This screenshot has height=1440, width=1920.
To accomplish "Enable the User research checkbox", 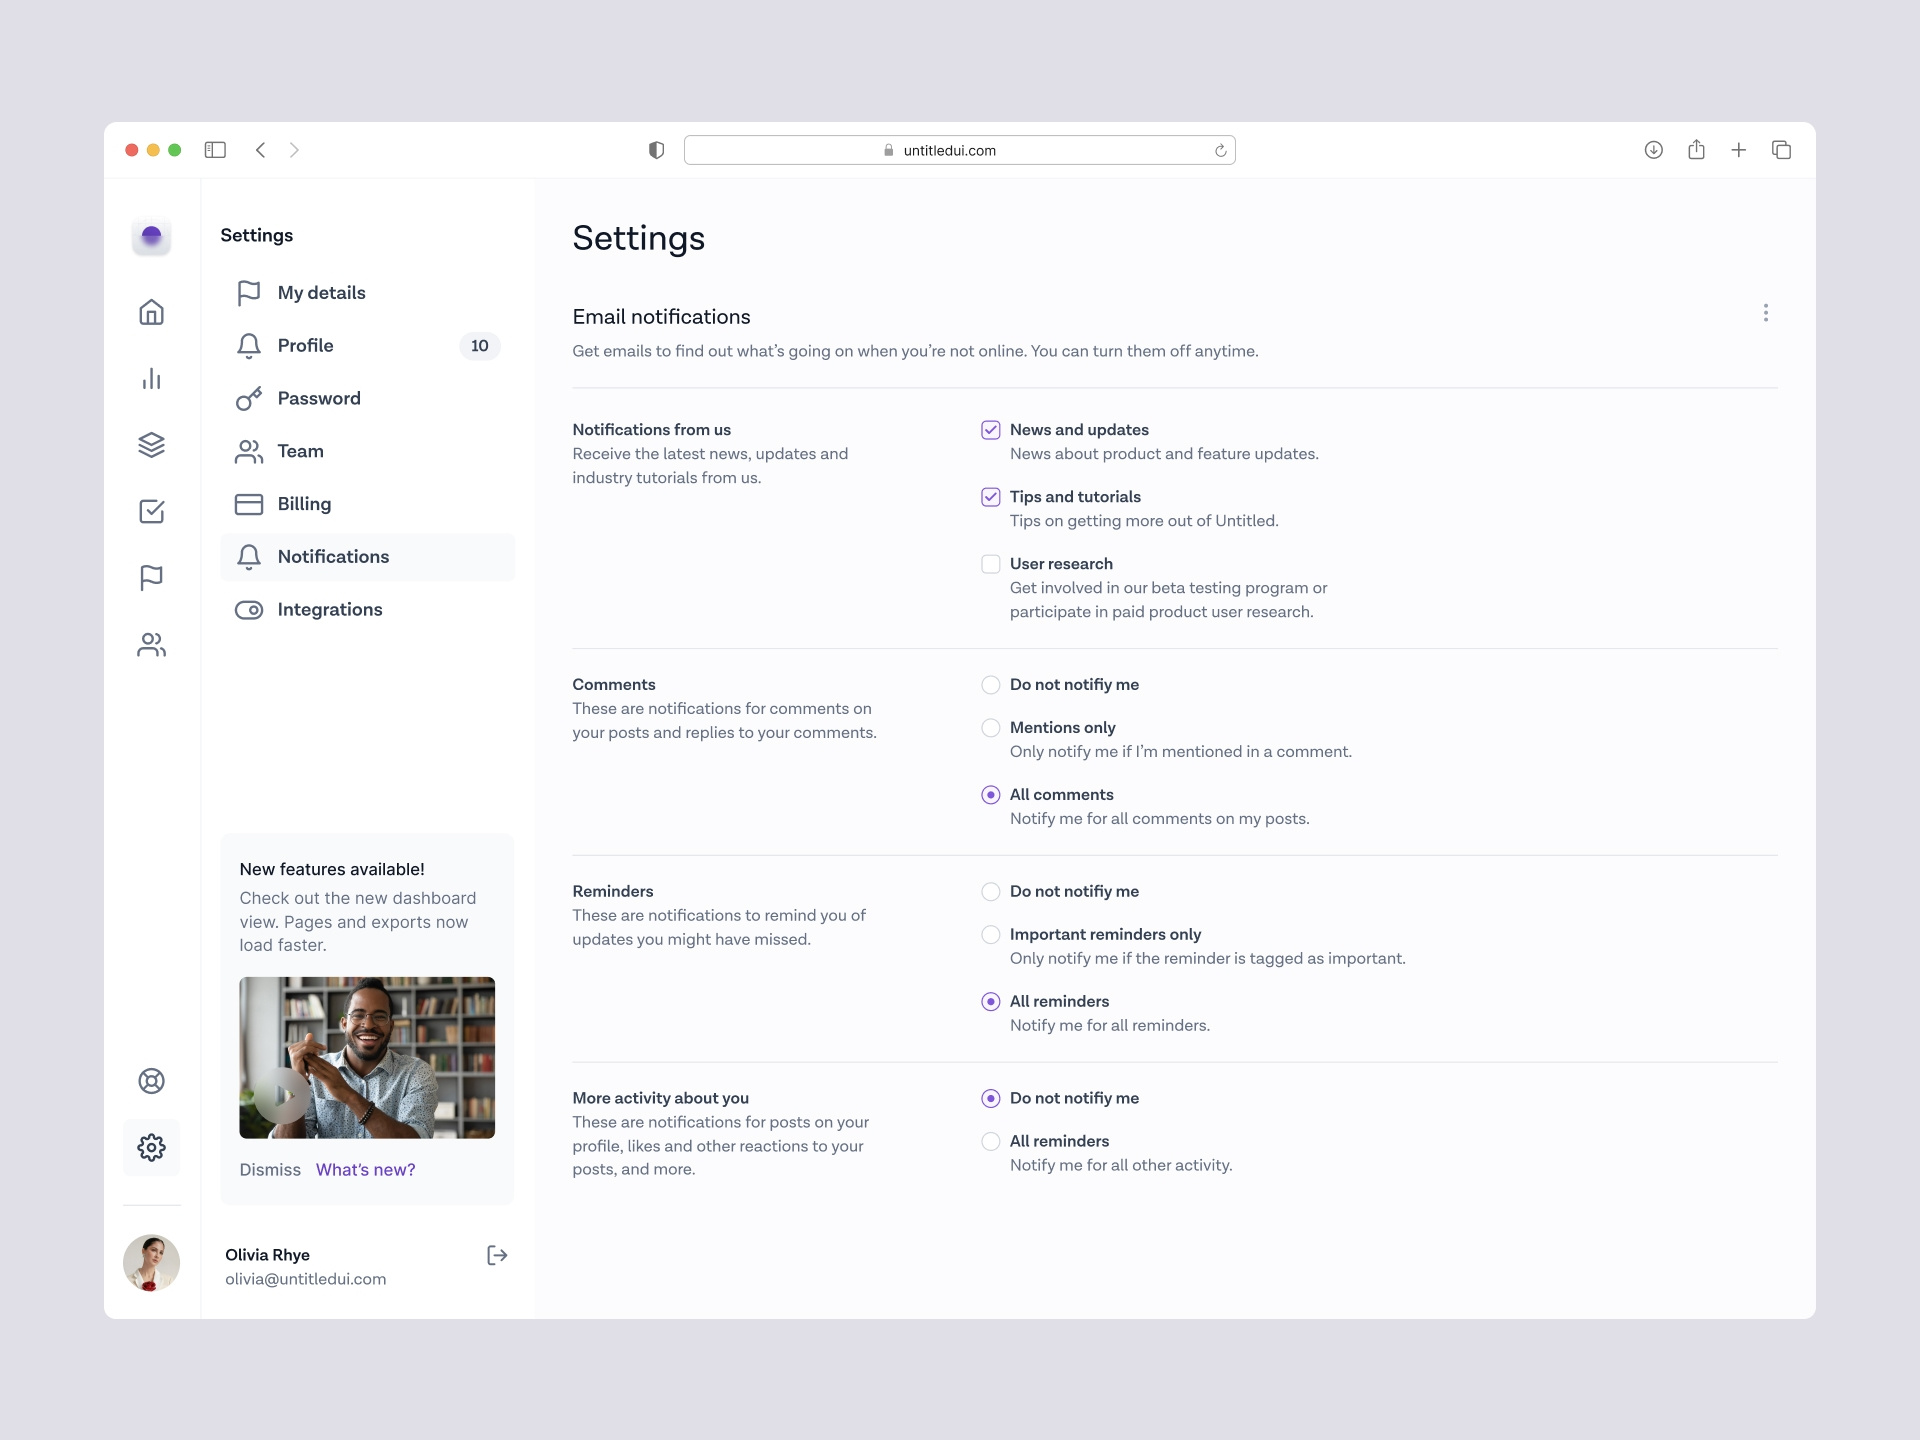I will tap(991, 563).
